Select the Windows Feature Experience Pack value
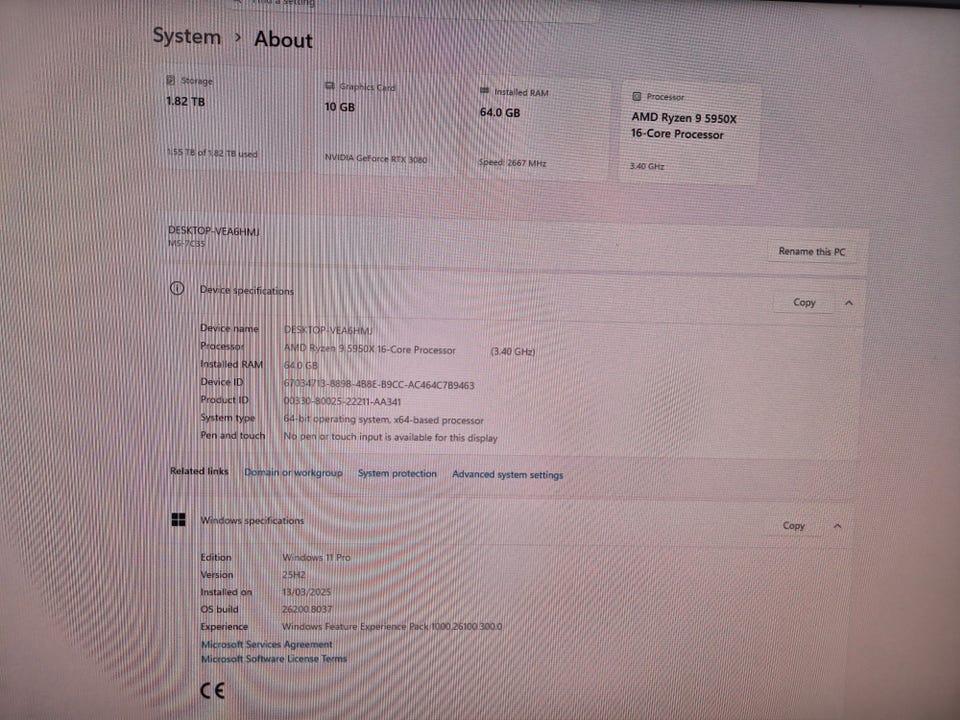Viewport: 960px width, 720px height. click(392, 626)
